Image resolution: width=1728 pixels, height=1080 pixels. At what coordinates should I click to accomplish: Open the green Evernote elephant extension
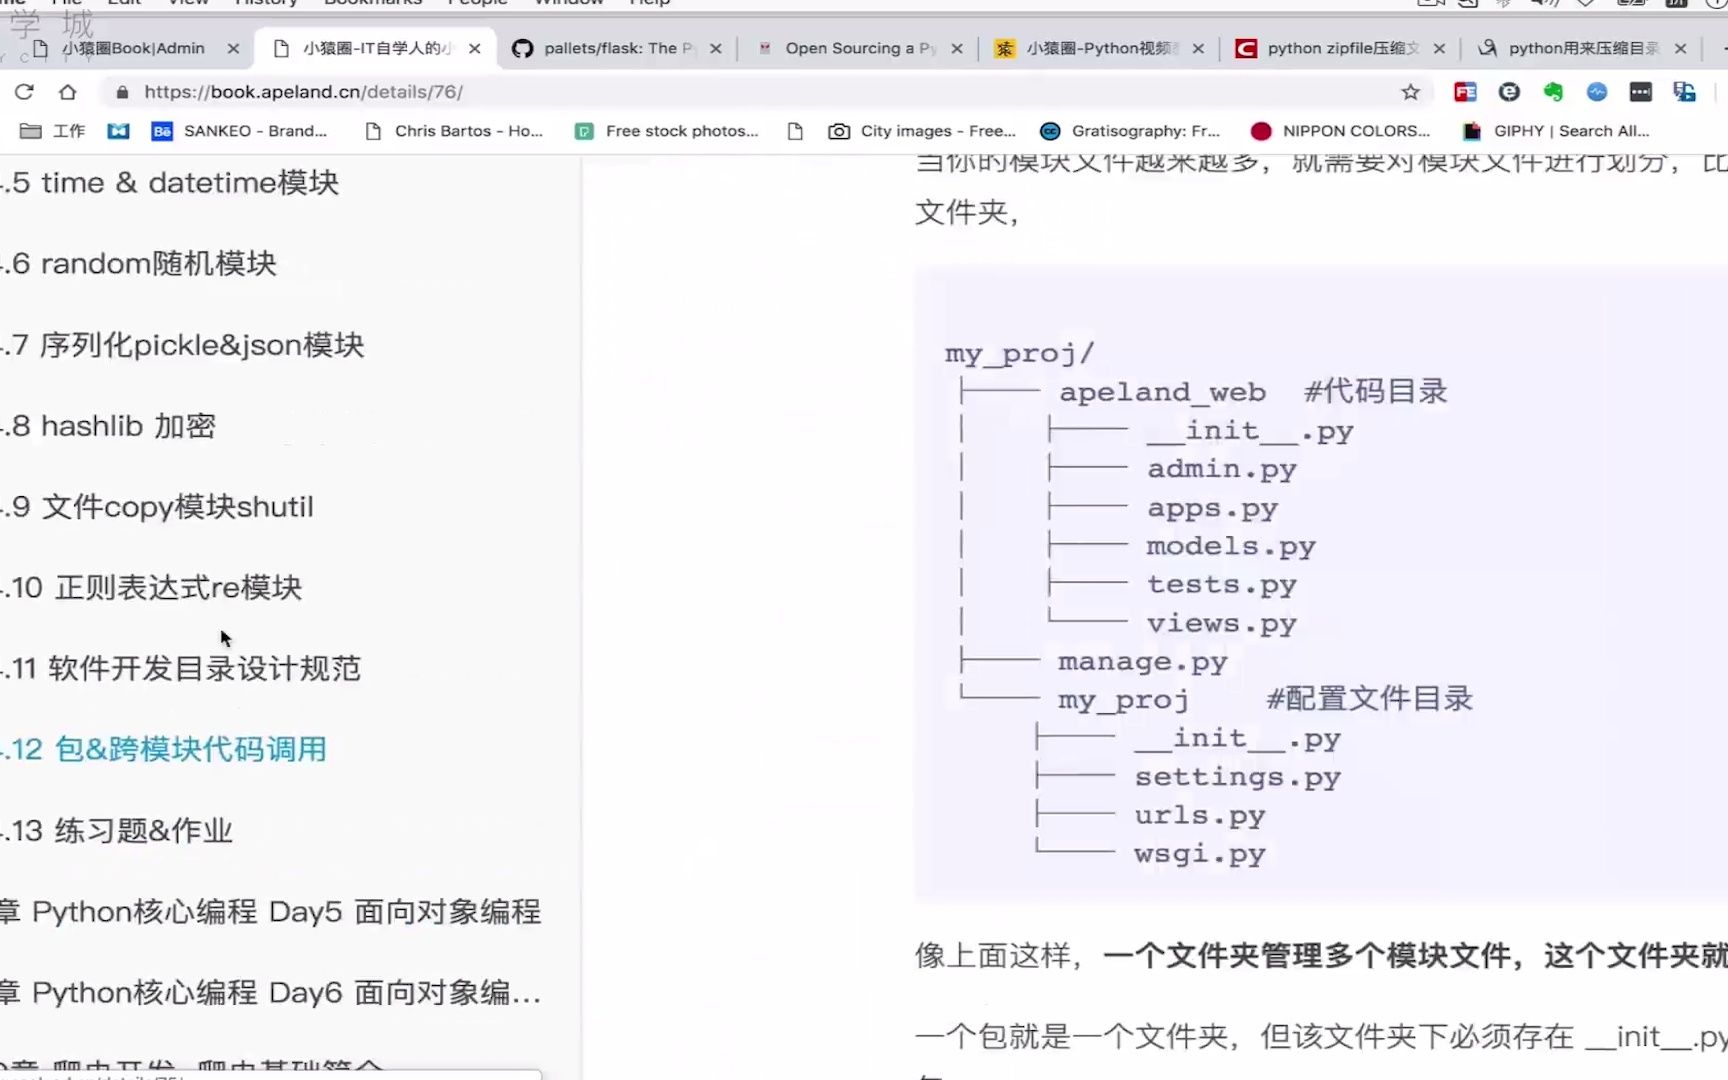[x=1553, y=92]
